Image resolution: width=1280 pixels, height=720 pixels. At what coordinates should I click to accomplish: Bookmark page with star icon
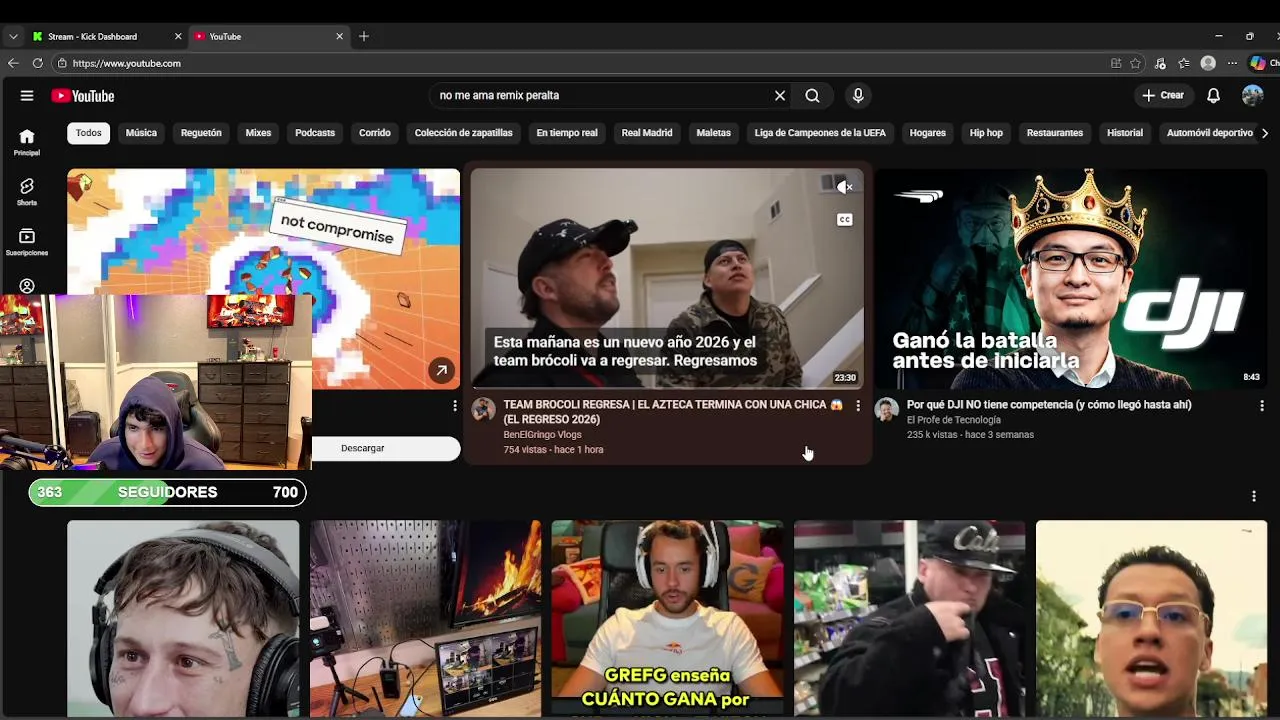1135,63
